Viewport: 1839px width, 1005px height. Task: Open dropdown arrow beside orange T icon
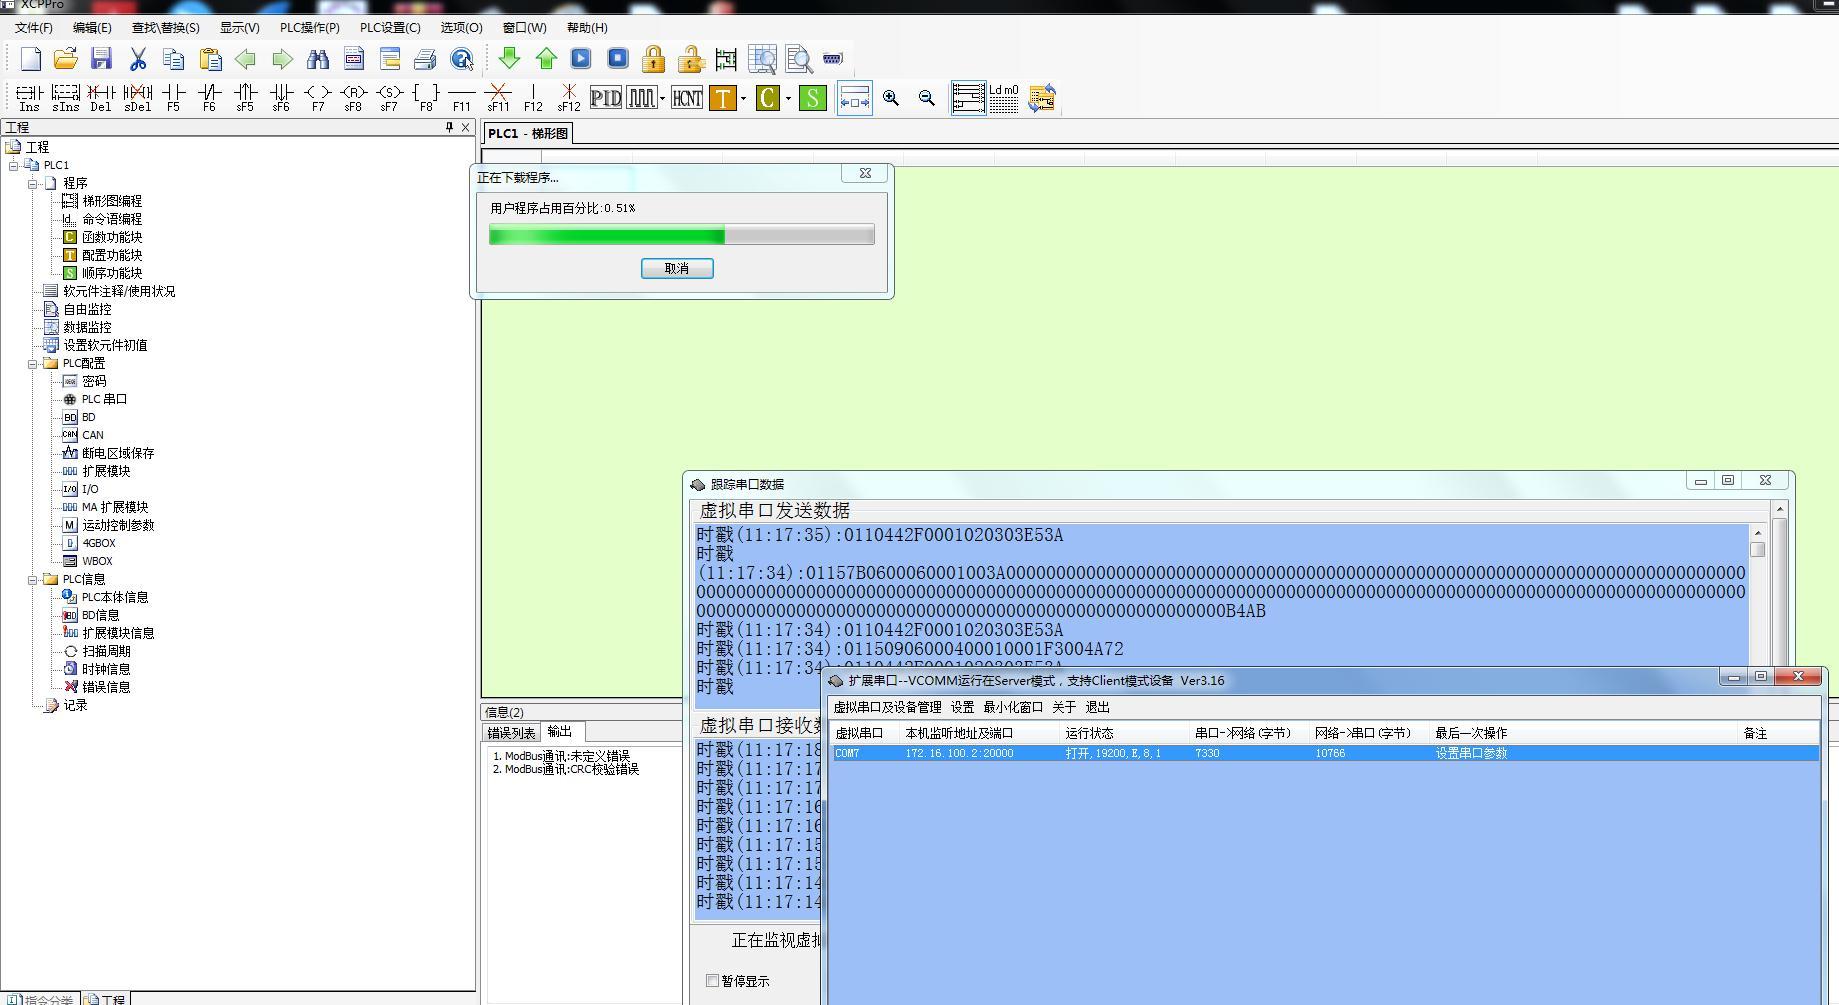743,98
